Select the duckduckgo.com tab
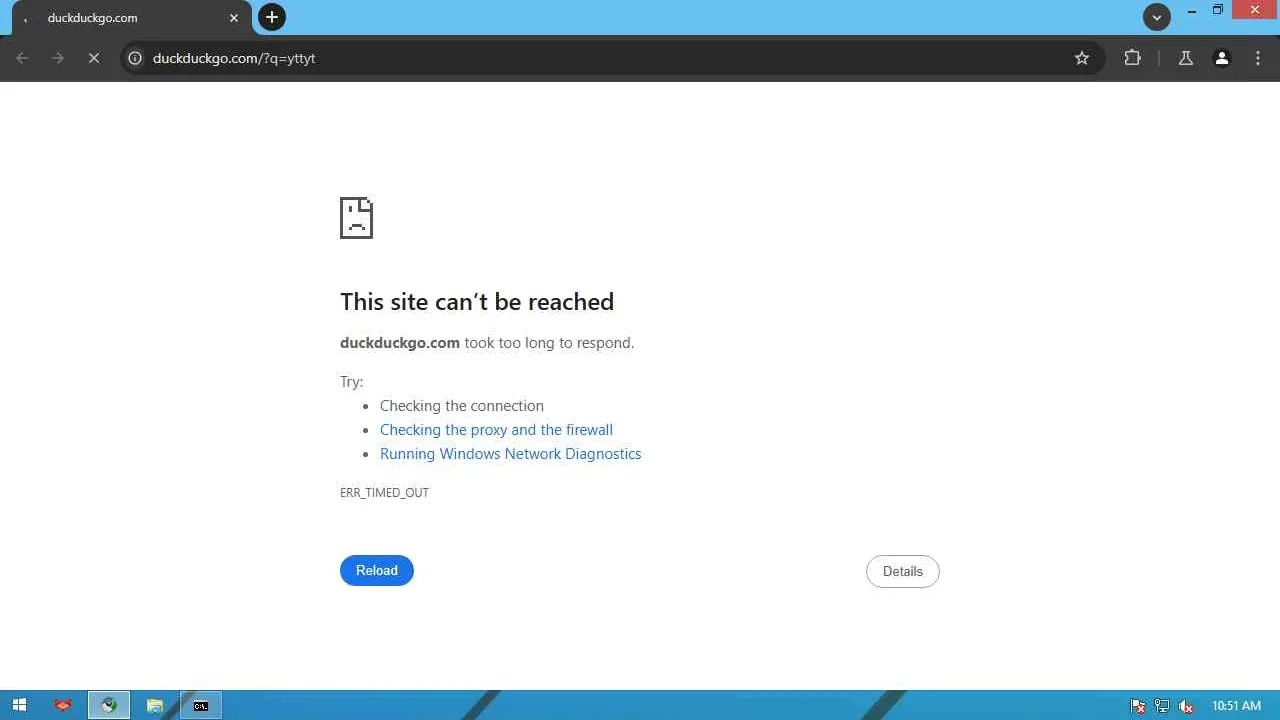 click(130, 18)
